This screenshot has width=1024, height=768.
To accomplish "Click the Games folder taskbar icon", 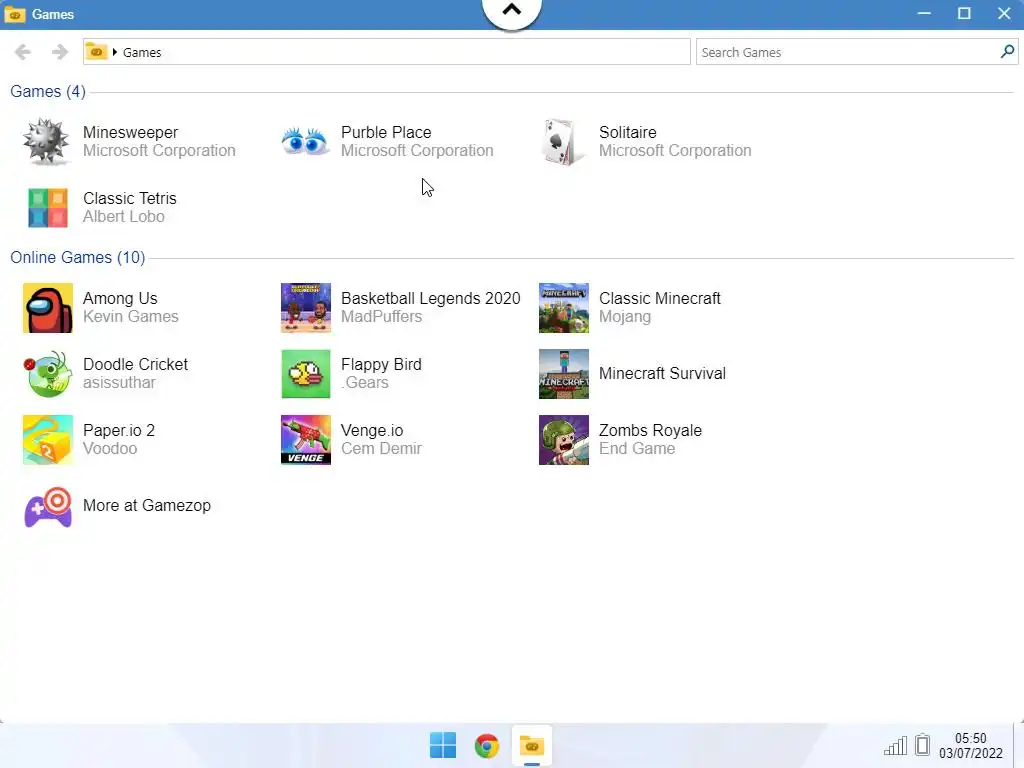I will 532,745.
